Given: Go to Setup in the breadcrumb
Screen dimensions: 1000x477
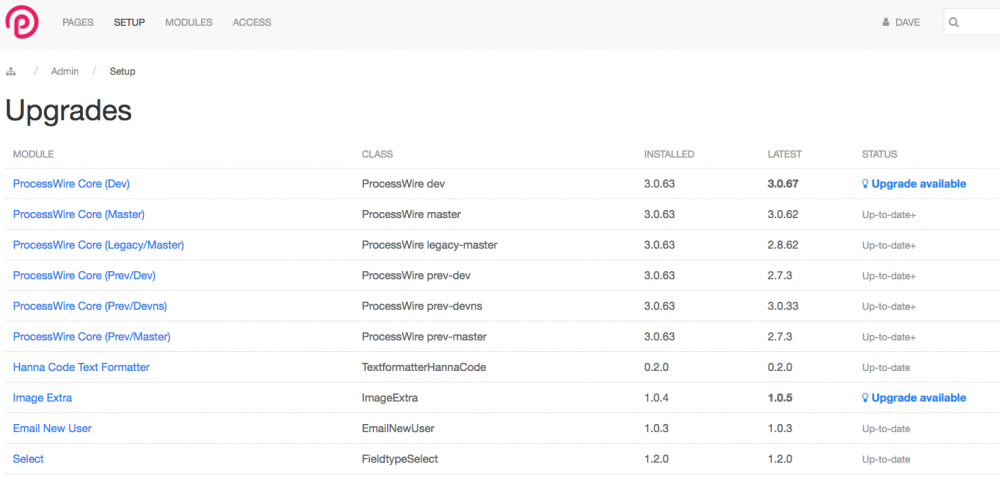Looking at the screenshot, I should (x=122, y=72).
